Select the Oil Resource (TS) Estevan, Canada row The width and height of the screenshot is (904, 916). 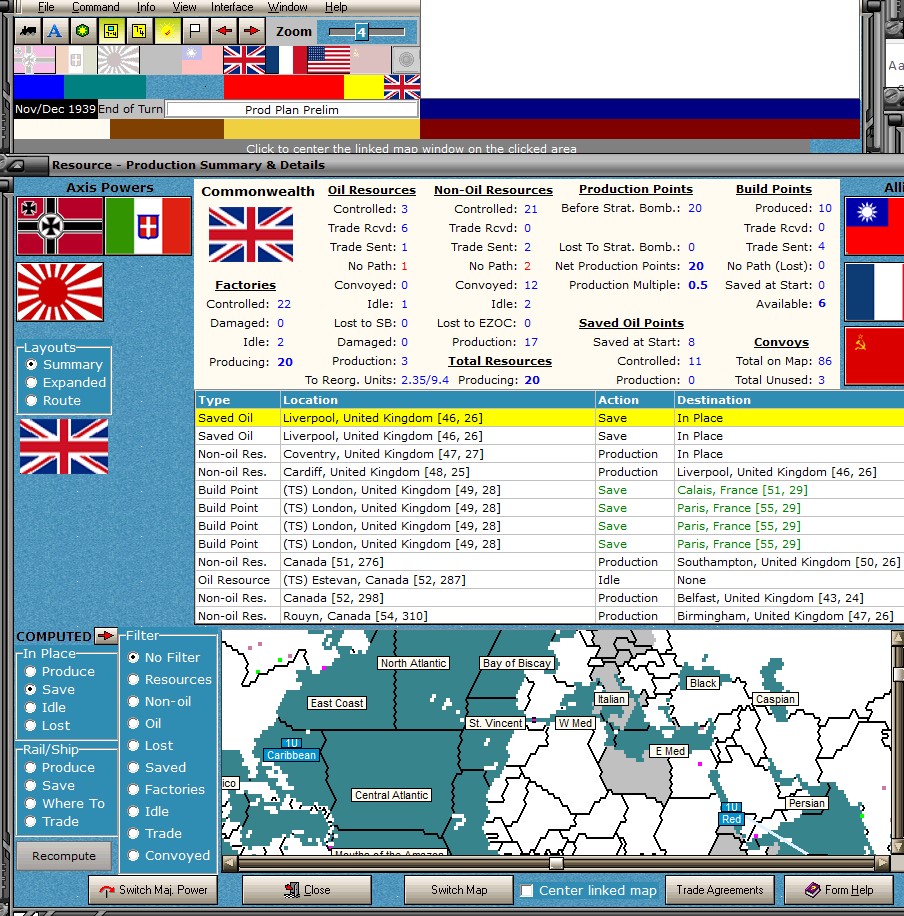tap(549, 580)
